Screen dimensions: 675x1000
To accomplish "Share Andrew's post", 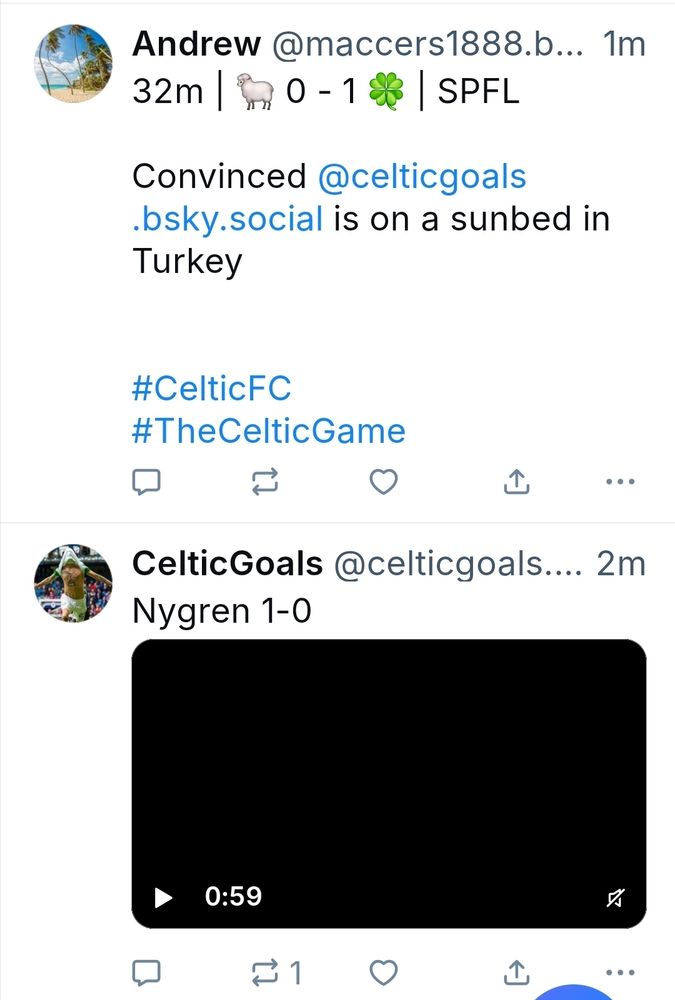I will 516,482.
